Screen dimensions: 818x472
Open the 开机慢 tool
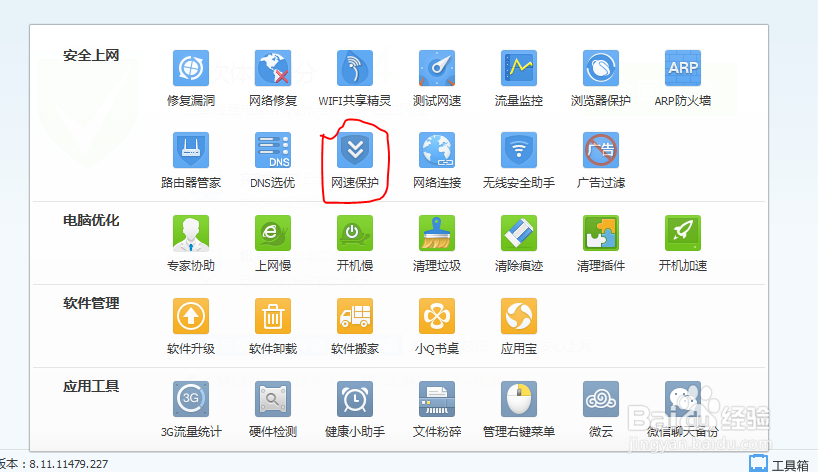click(x=355, y=233)
